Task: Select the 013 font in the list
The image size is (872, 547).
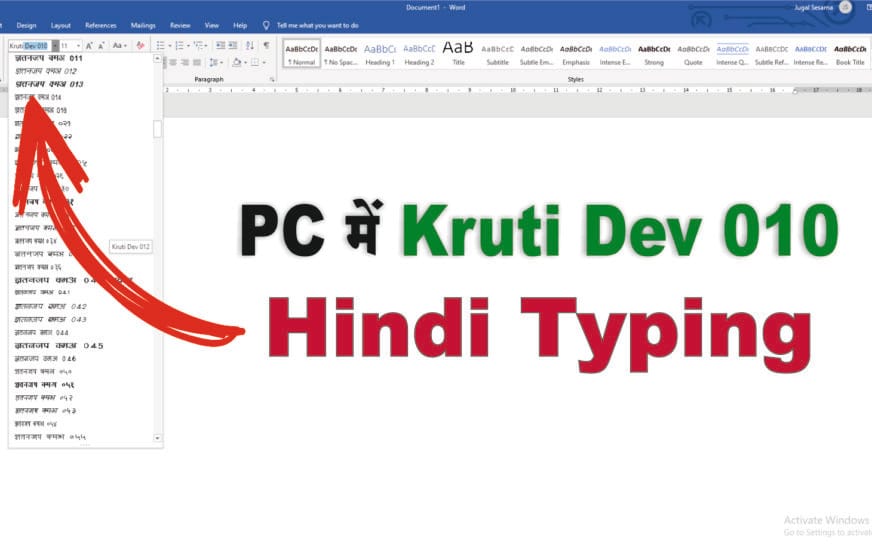Action: pos(81,84)
